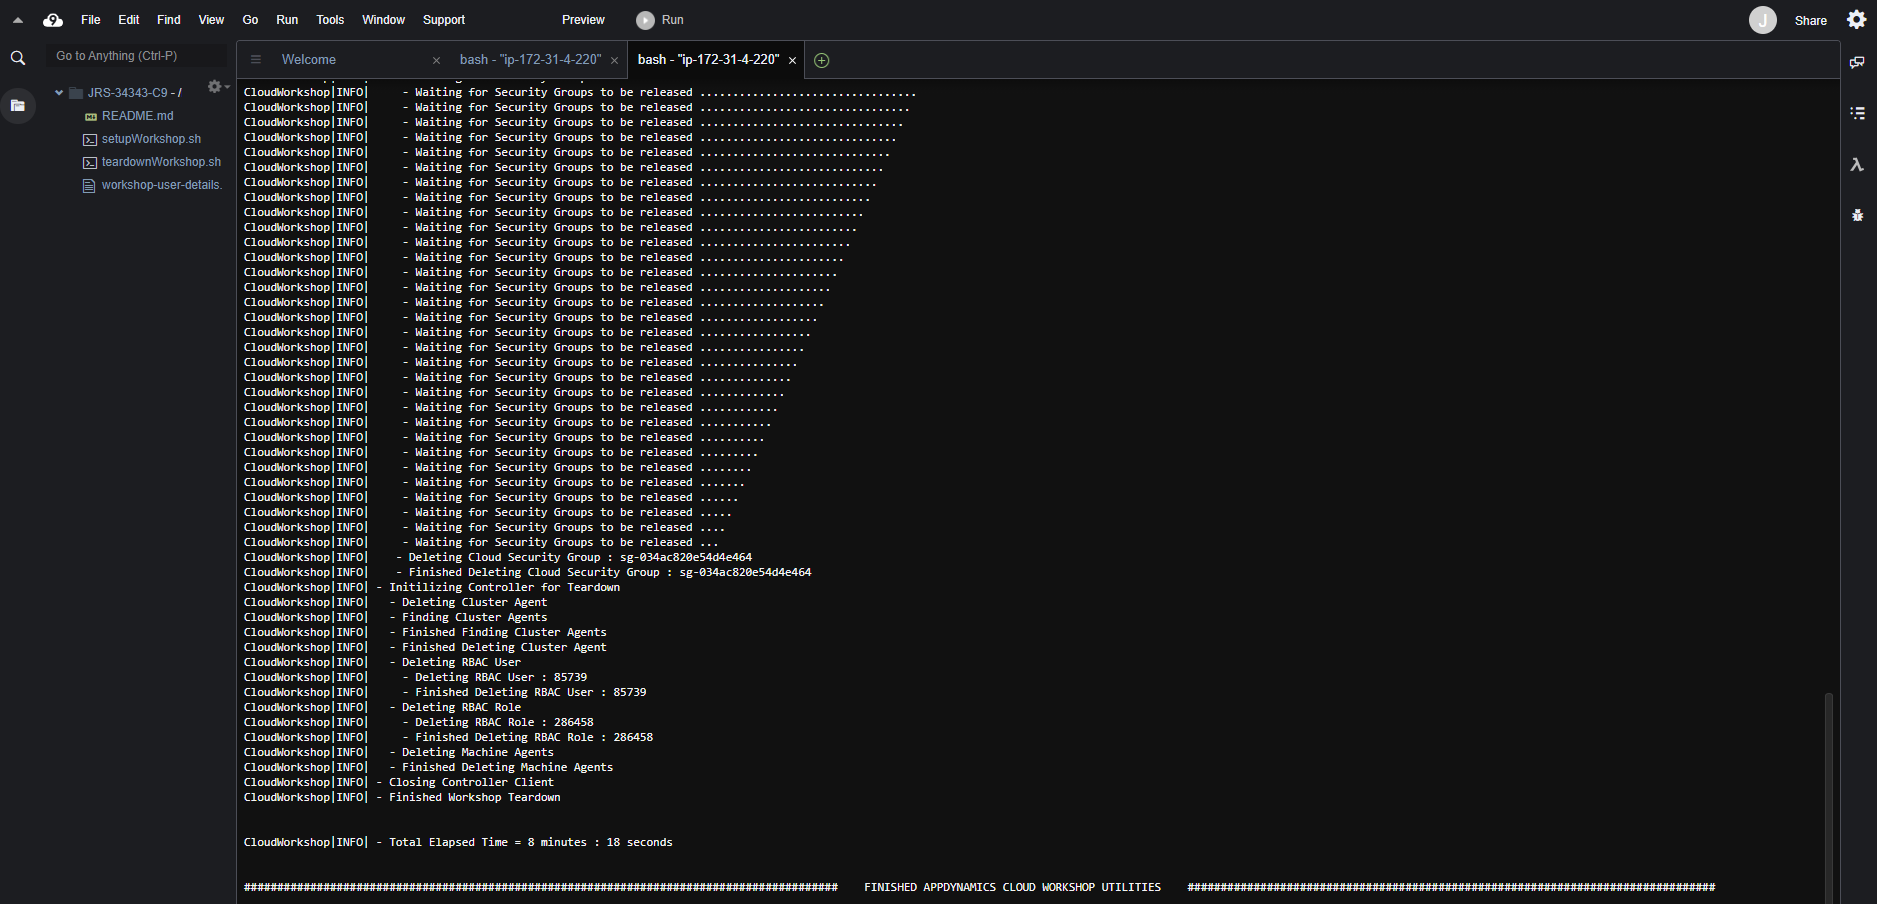Open a new tab with plus icon

coord(822,60)
